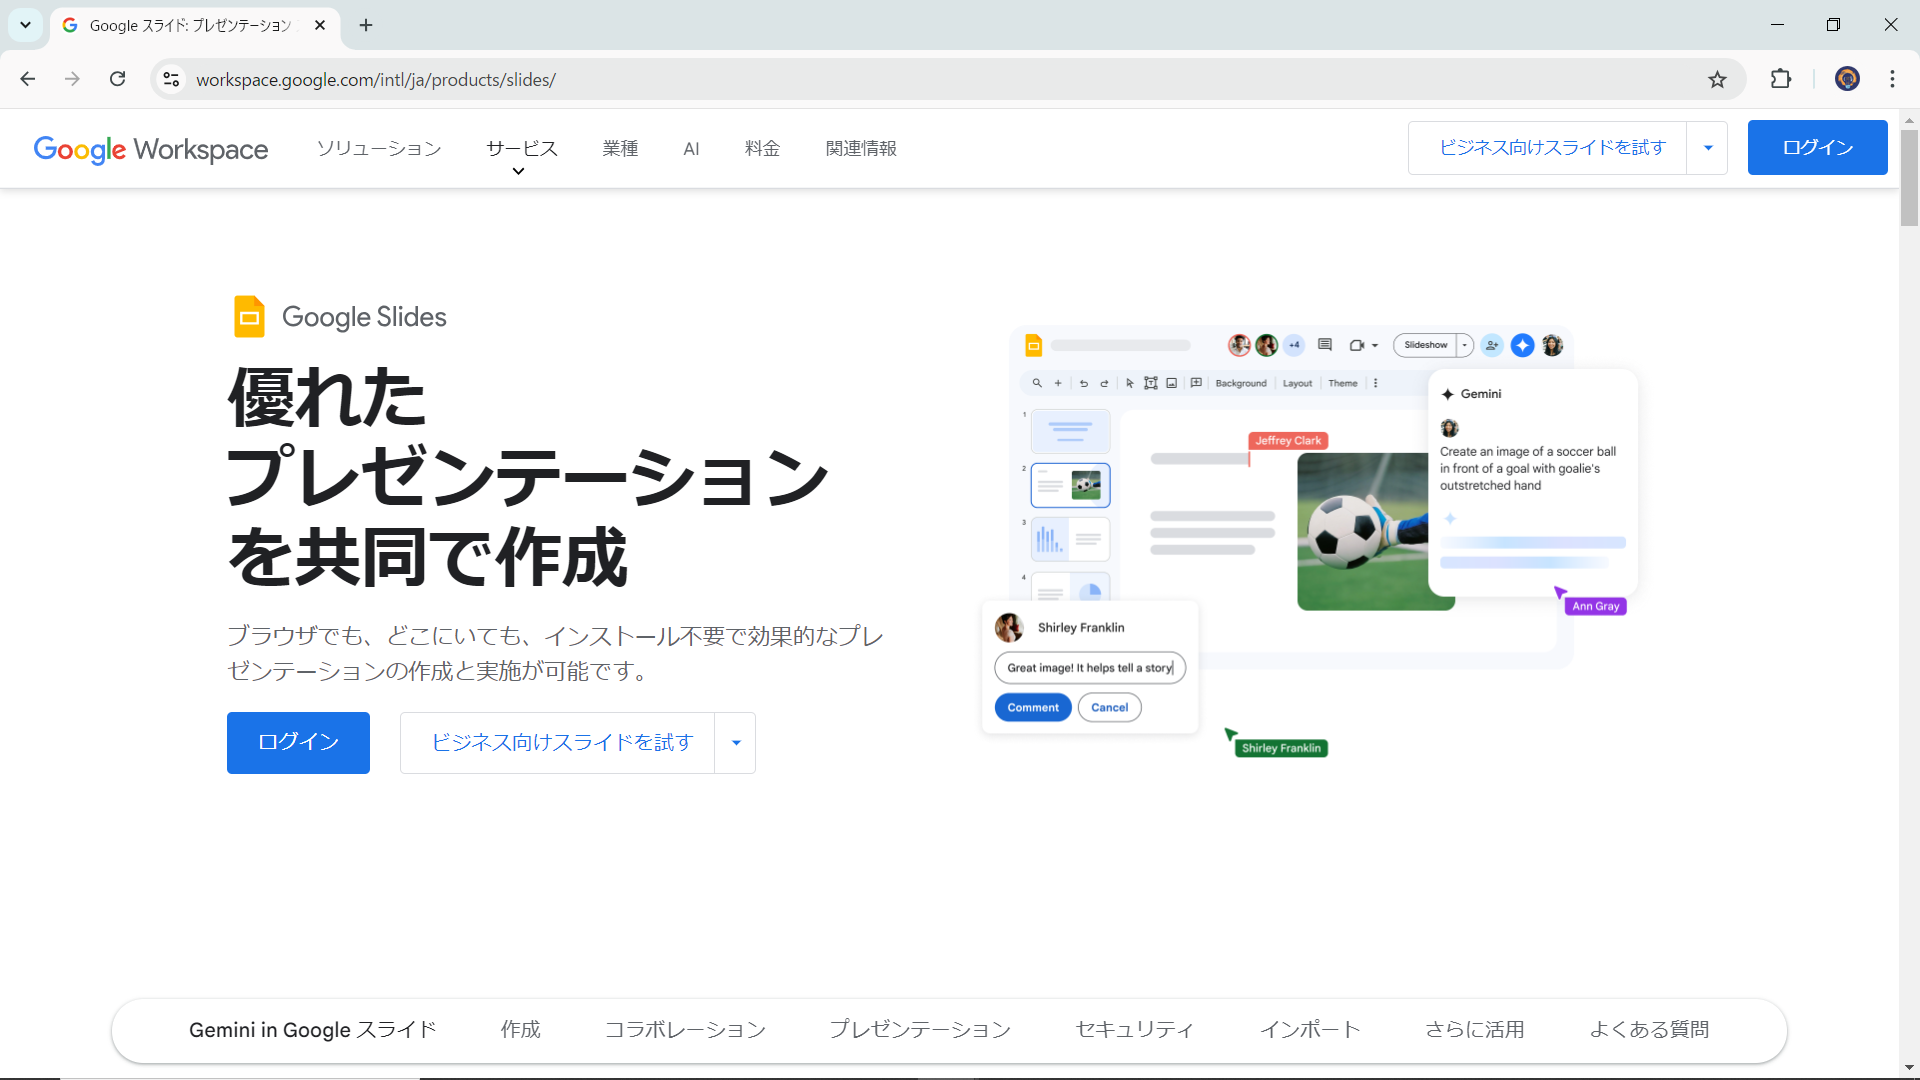Expand the サービス menu
This screenshot has width=1920, height=1080.
tap(521, 148)
